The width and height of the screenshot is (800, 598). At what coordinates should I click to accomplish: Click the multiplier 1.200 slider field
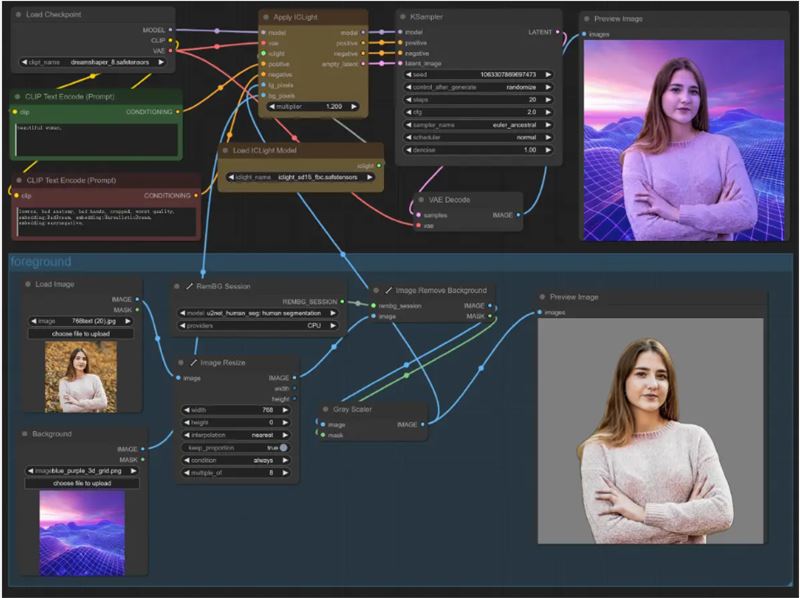(x=313, y=107)
